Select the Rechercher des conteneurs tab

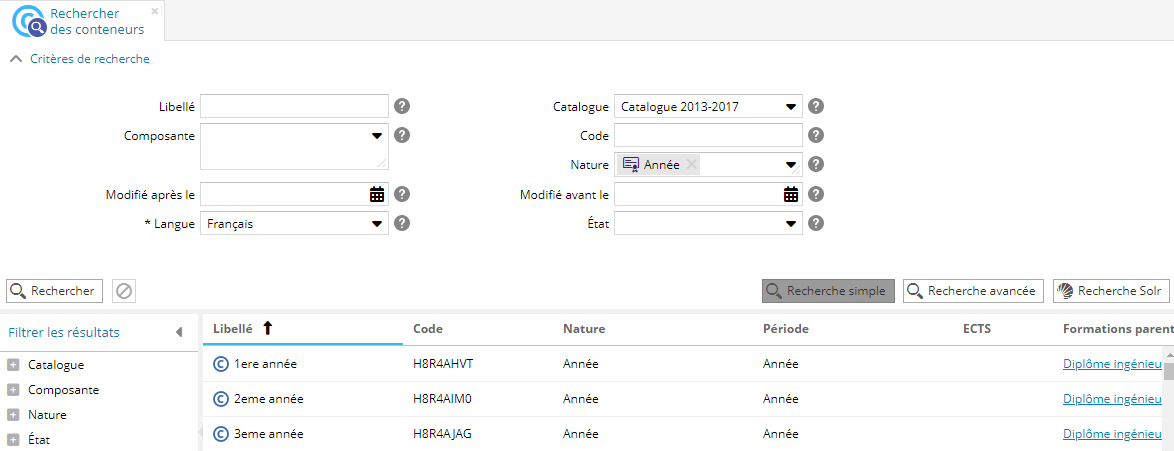pyautogui.click(x=83, y=21)
